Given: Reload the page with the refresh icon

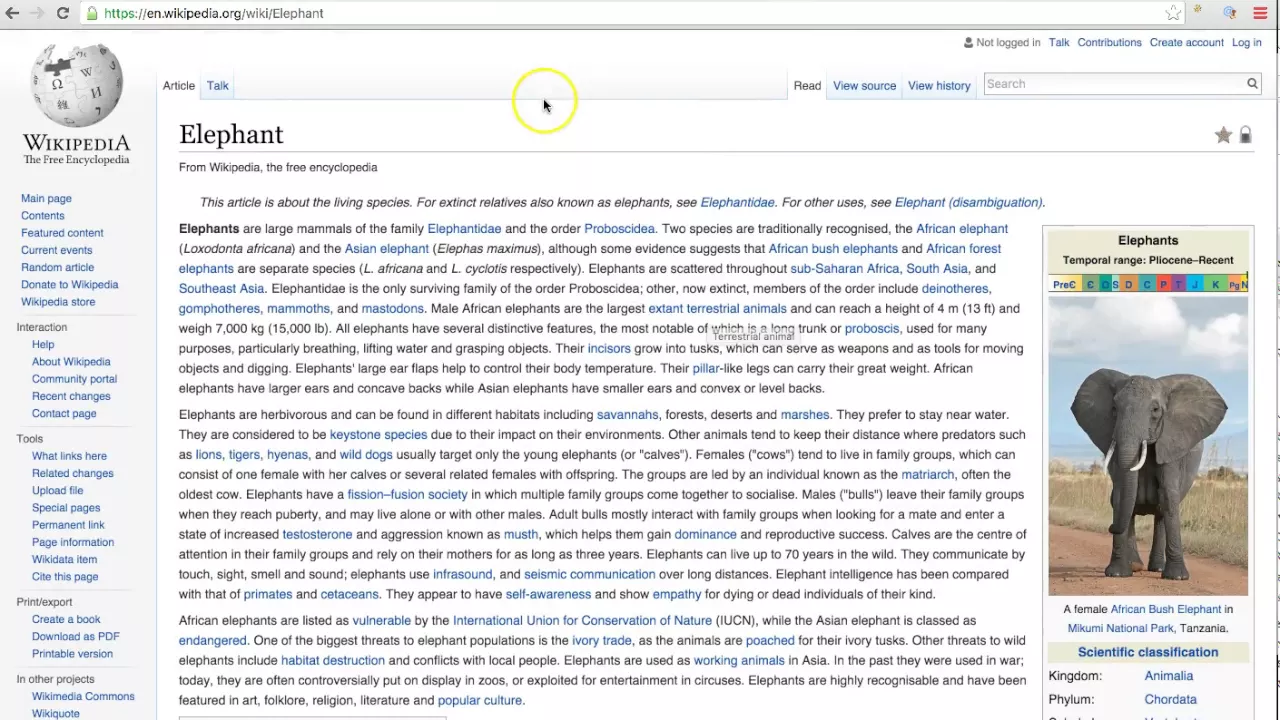Looking at the screenshot, I should coord(62,13).
